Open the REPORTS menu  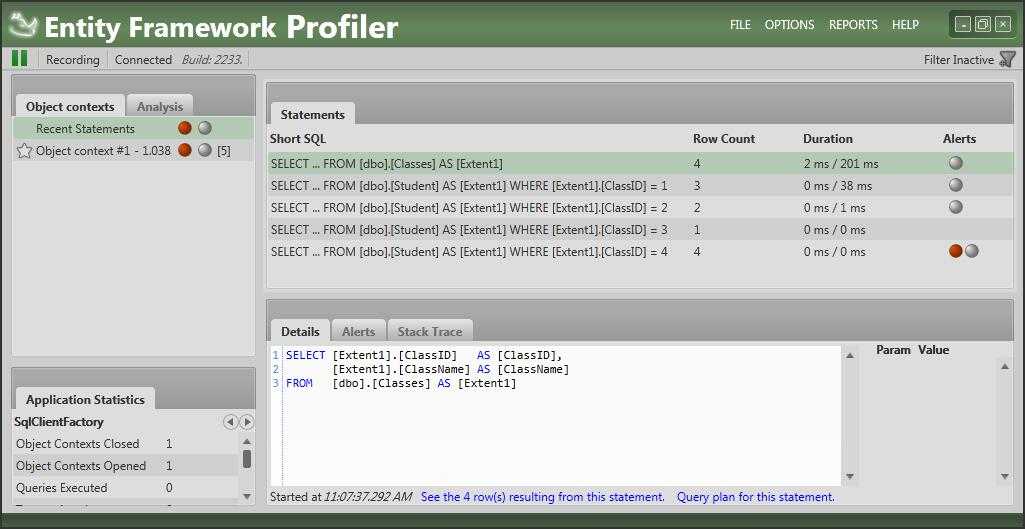(853, 25)
